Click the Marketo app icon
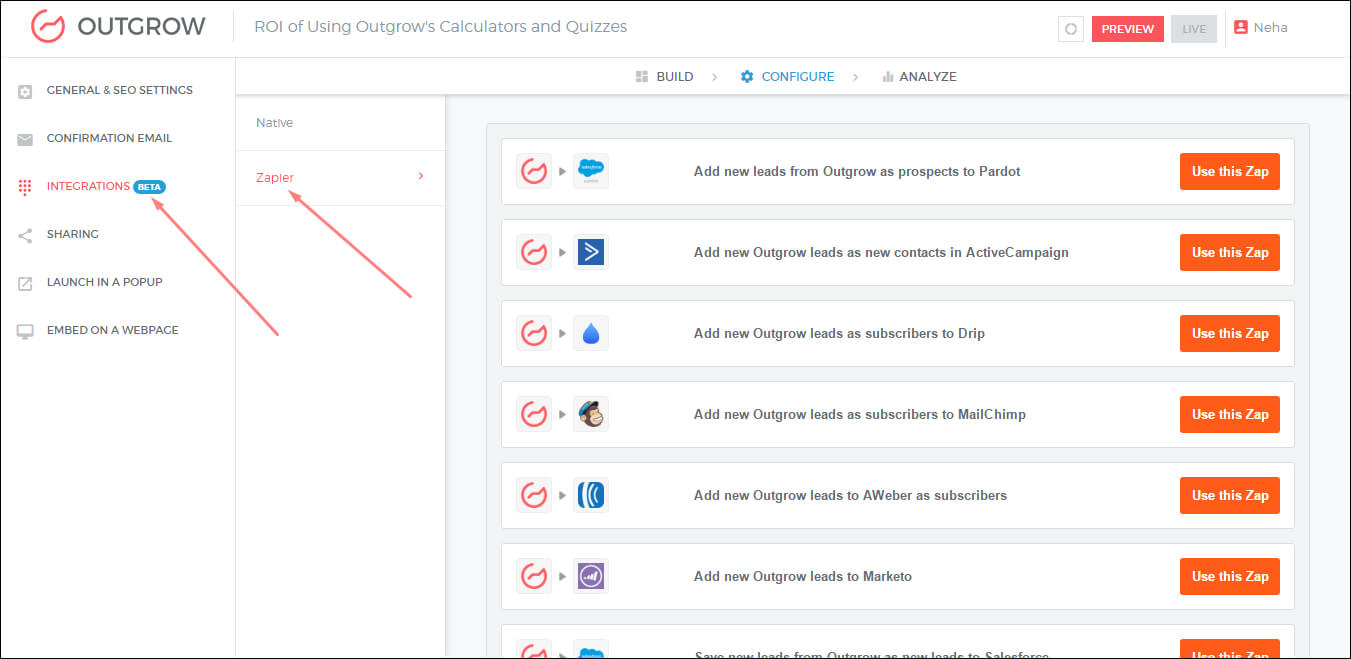The width and height of the screenshot is (1351, 659). (590, 576)
